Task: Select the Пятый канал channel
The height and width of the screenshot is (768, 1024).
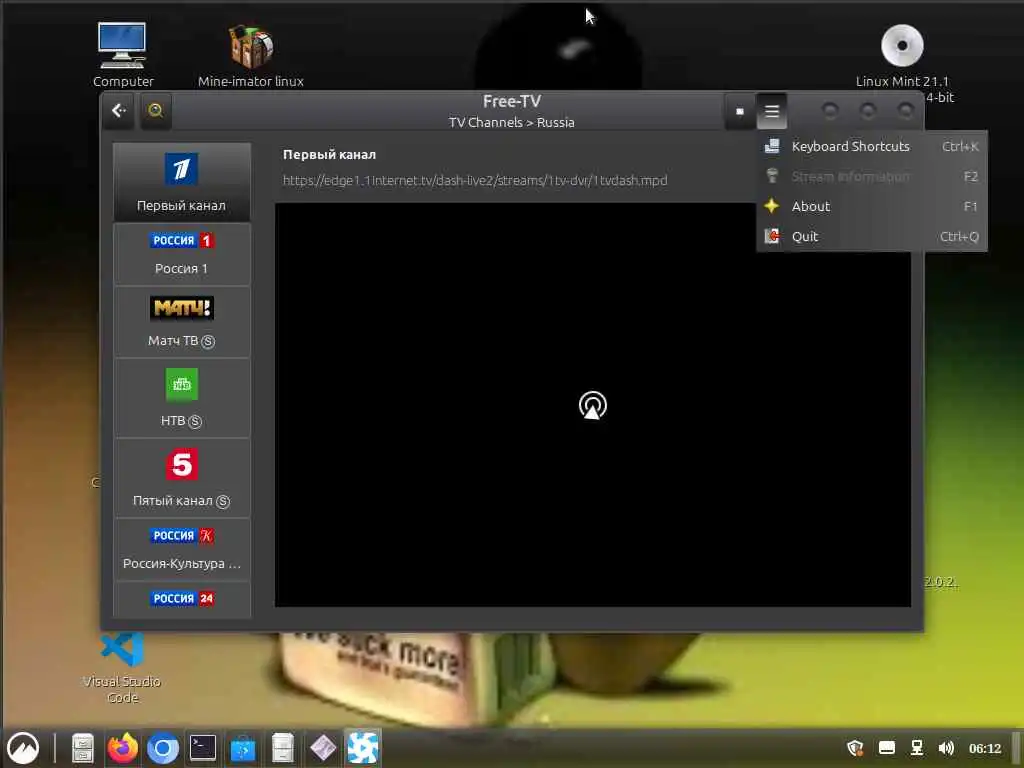Action: coord(182,478)
